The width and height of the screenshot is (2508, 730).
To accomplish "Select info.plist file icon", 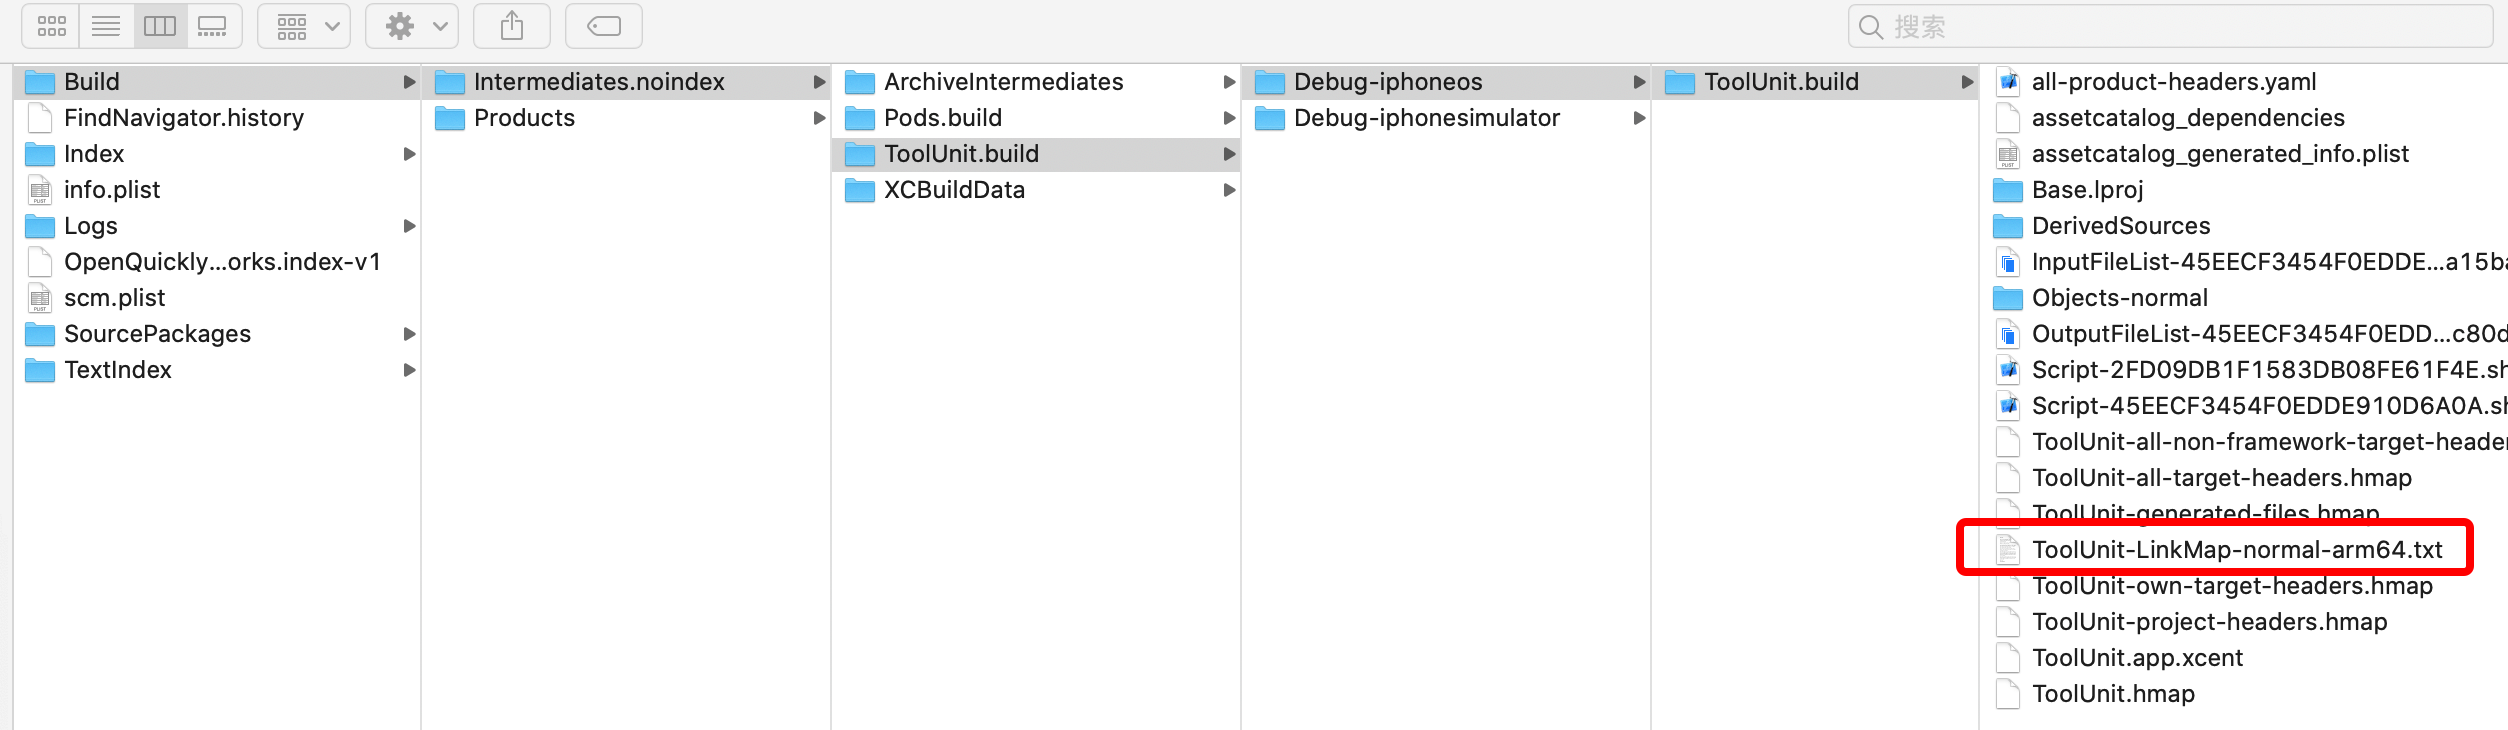I will [40, 190].
